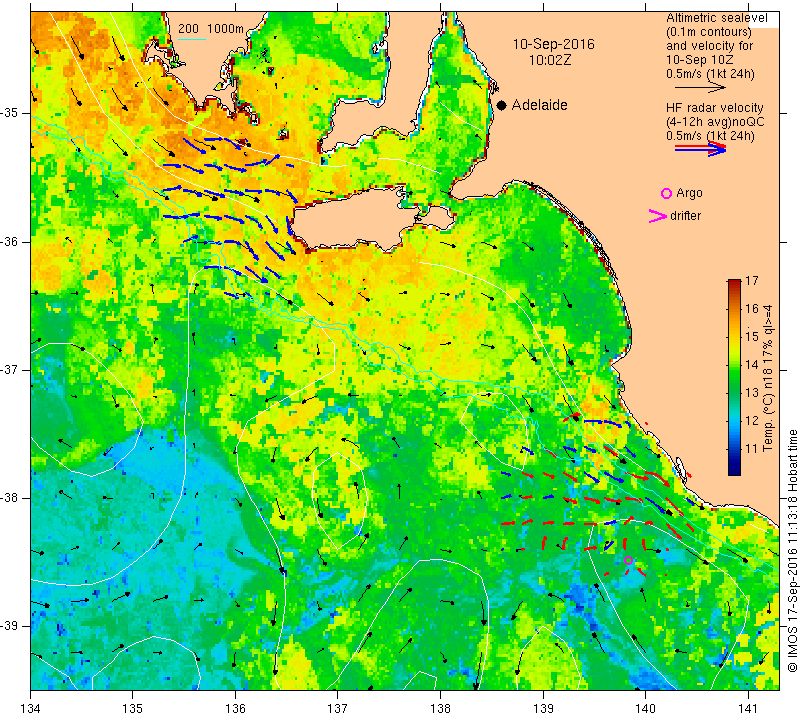Click the longitude label 138

(x=440, y=709)
